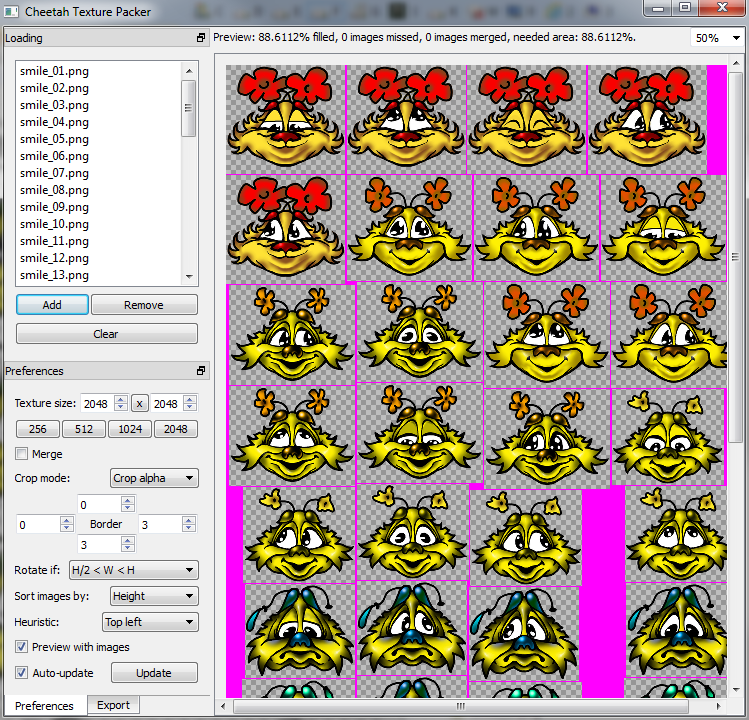749x720 pixels.
Task: Select smile_06.png in the file list
Action: pos(54,156)
